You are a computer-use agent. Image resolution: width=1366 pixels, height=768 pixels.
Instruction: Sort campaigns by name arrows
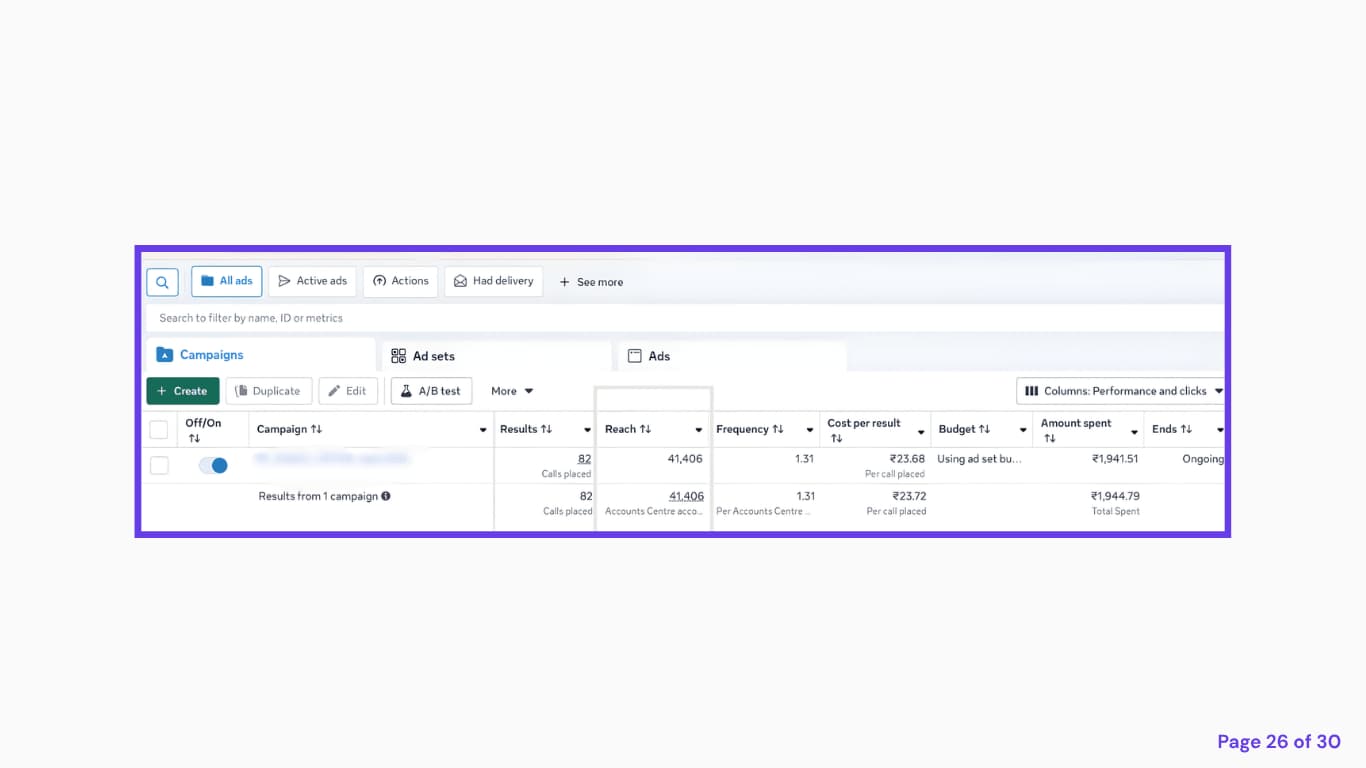(316, 429)
